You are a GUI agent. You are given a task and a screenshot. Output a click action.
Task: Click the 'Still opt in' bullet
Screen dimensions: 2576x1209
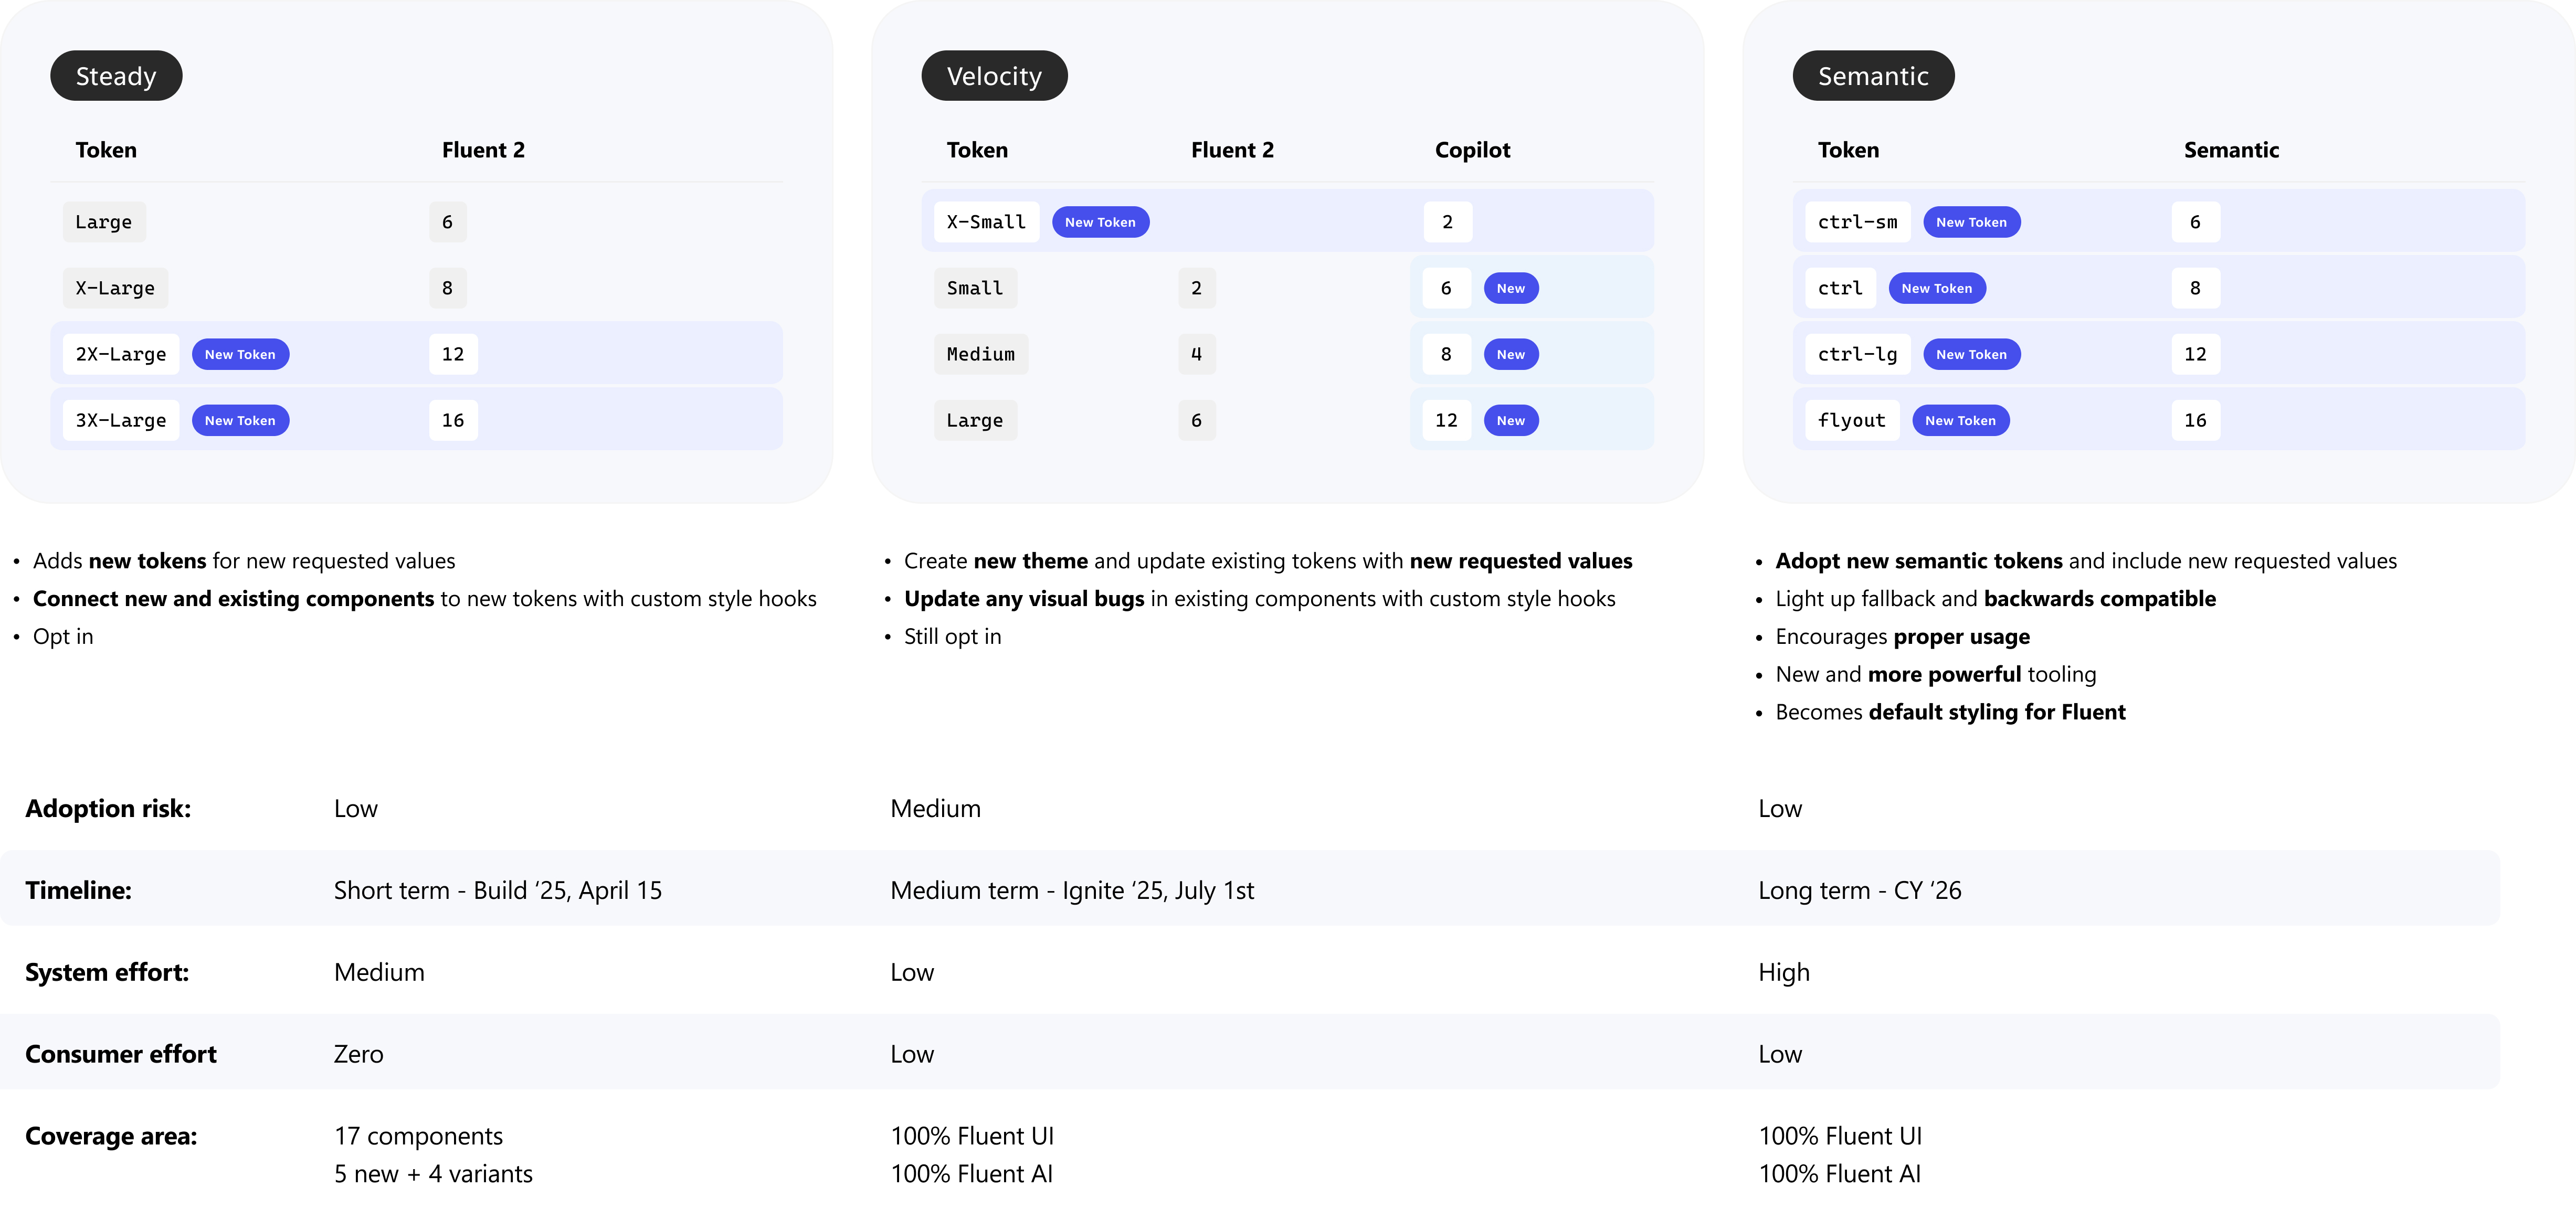952,637
